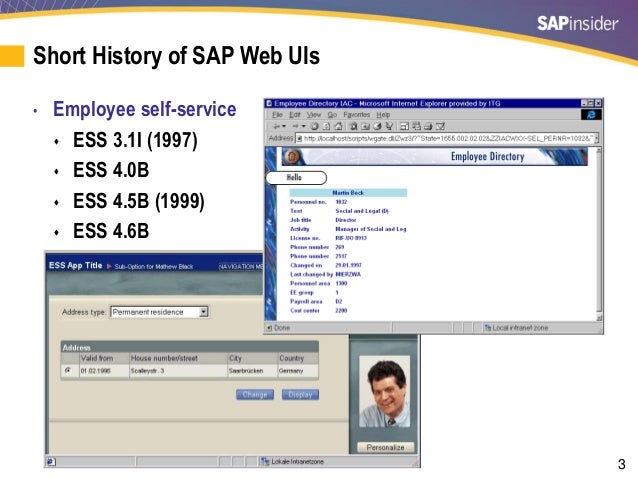638x479 pixels.
Task: Click the Hello pill button
Action: point(296,177)
